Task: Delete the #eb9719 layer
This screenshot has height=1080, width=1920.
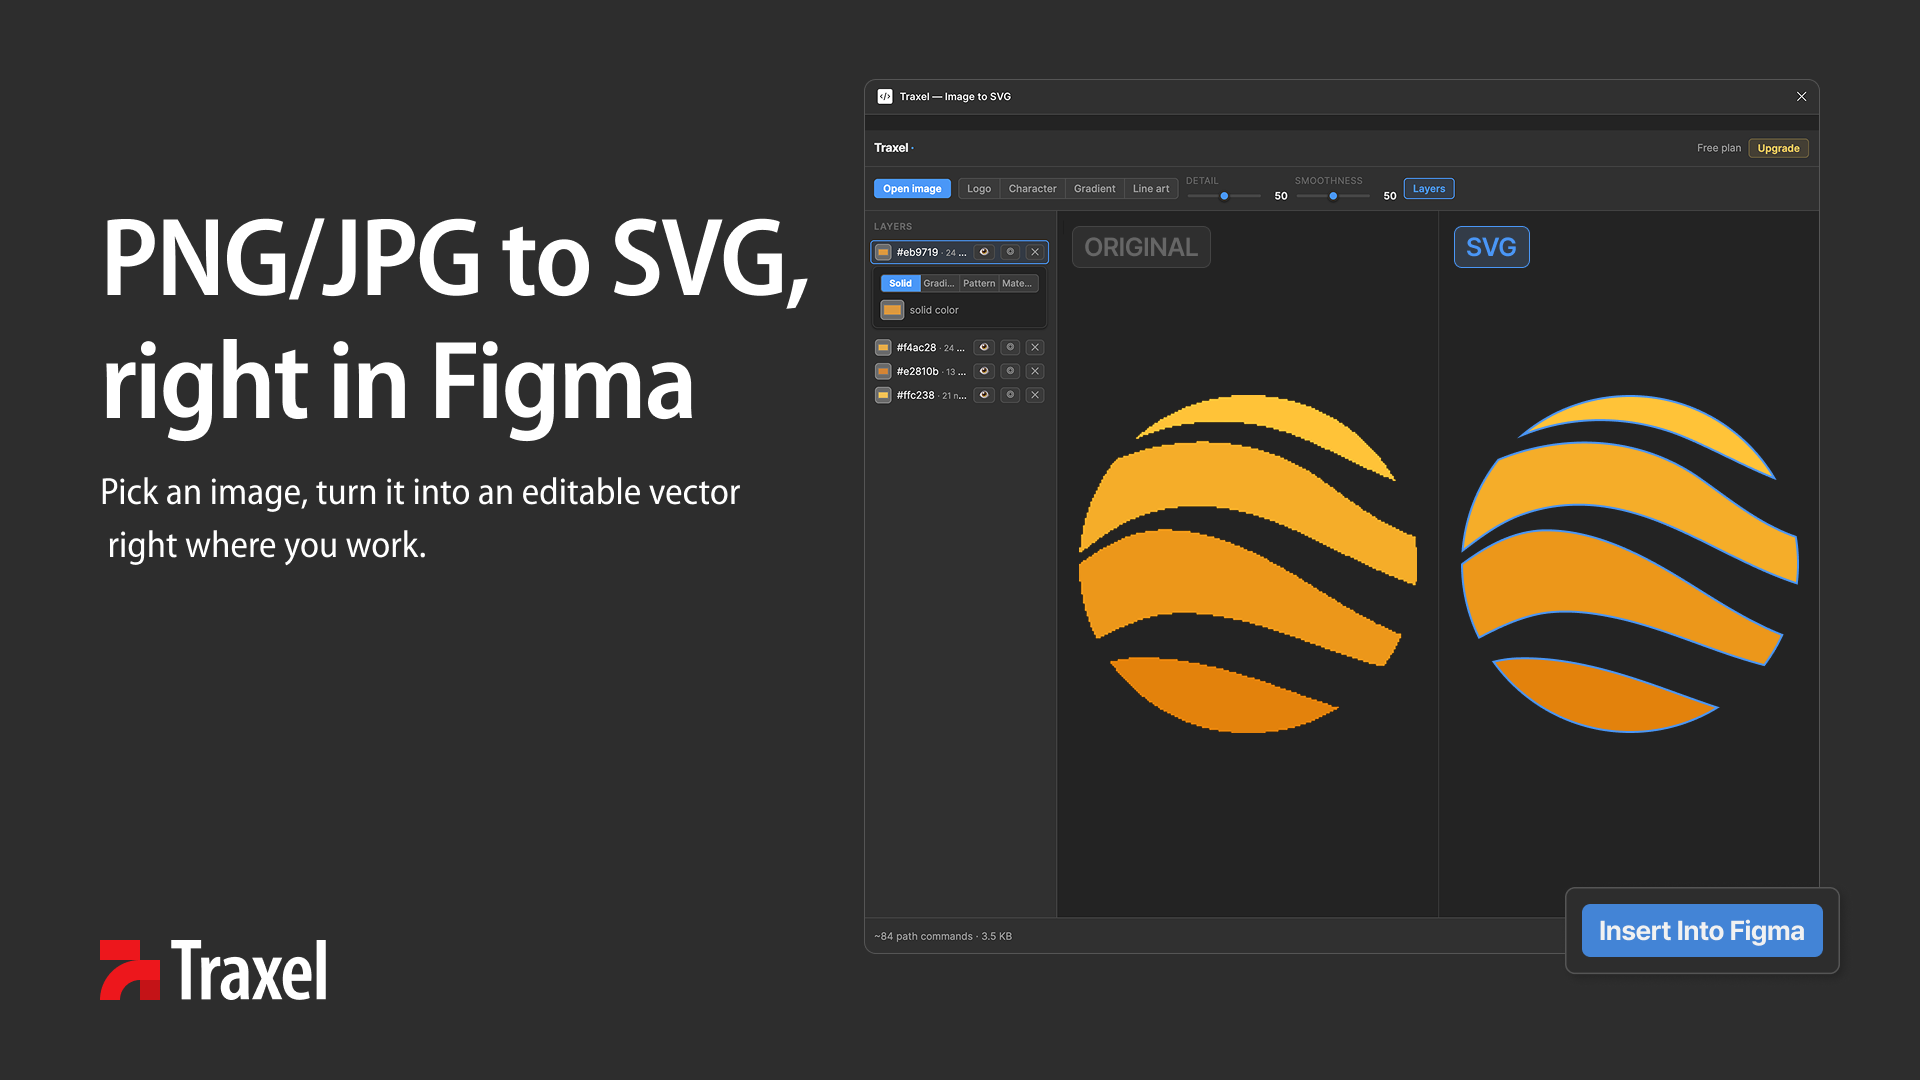Action: (x=1035, y=252)
